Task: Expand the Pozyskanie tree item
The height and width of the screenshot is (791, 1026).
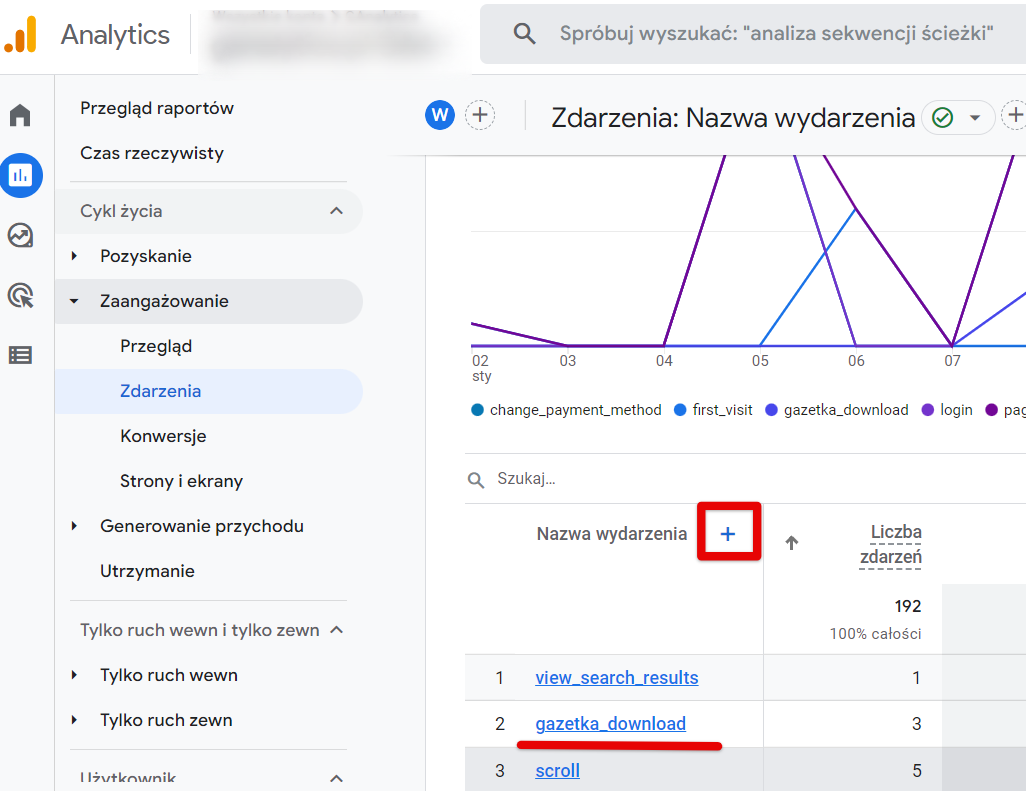Action: pyautogui.click(x=74, y=256)
